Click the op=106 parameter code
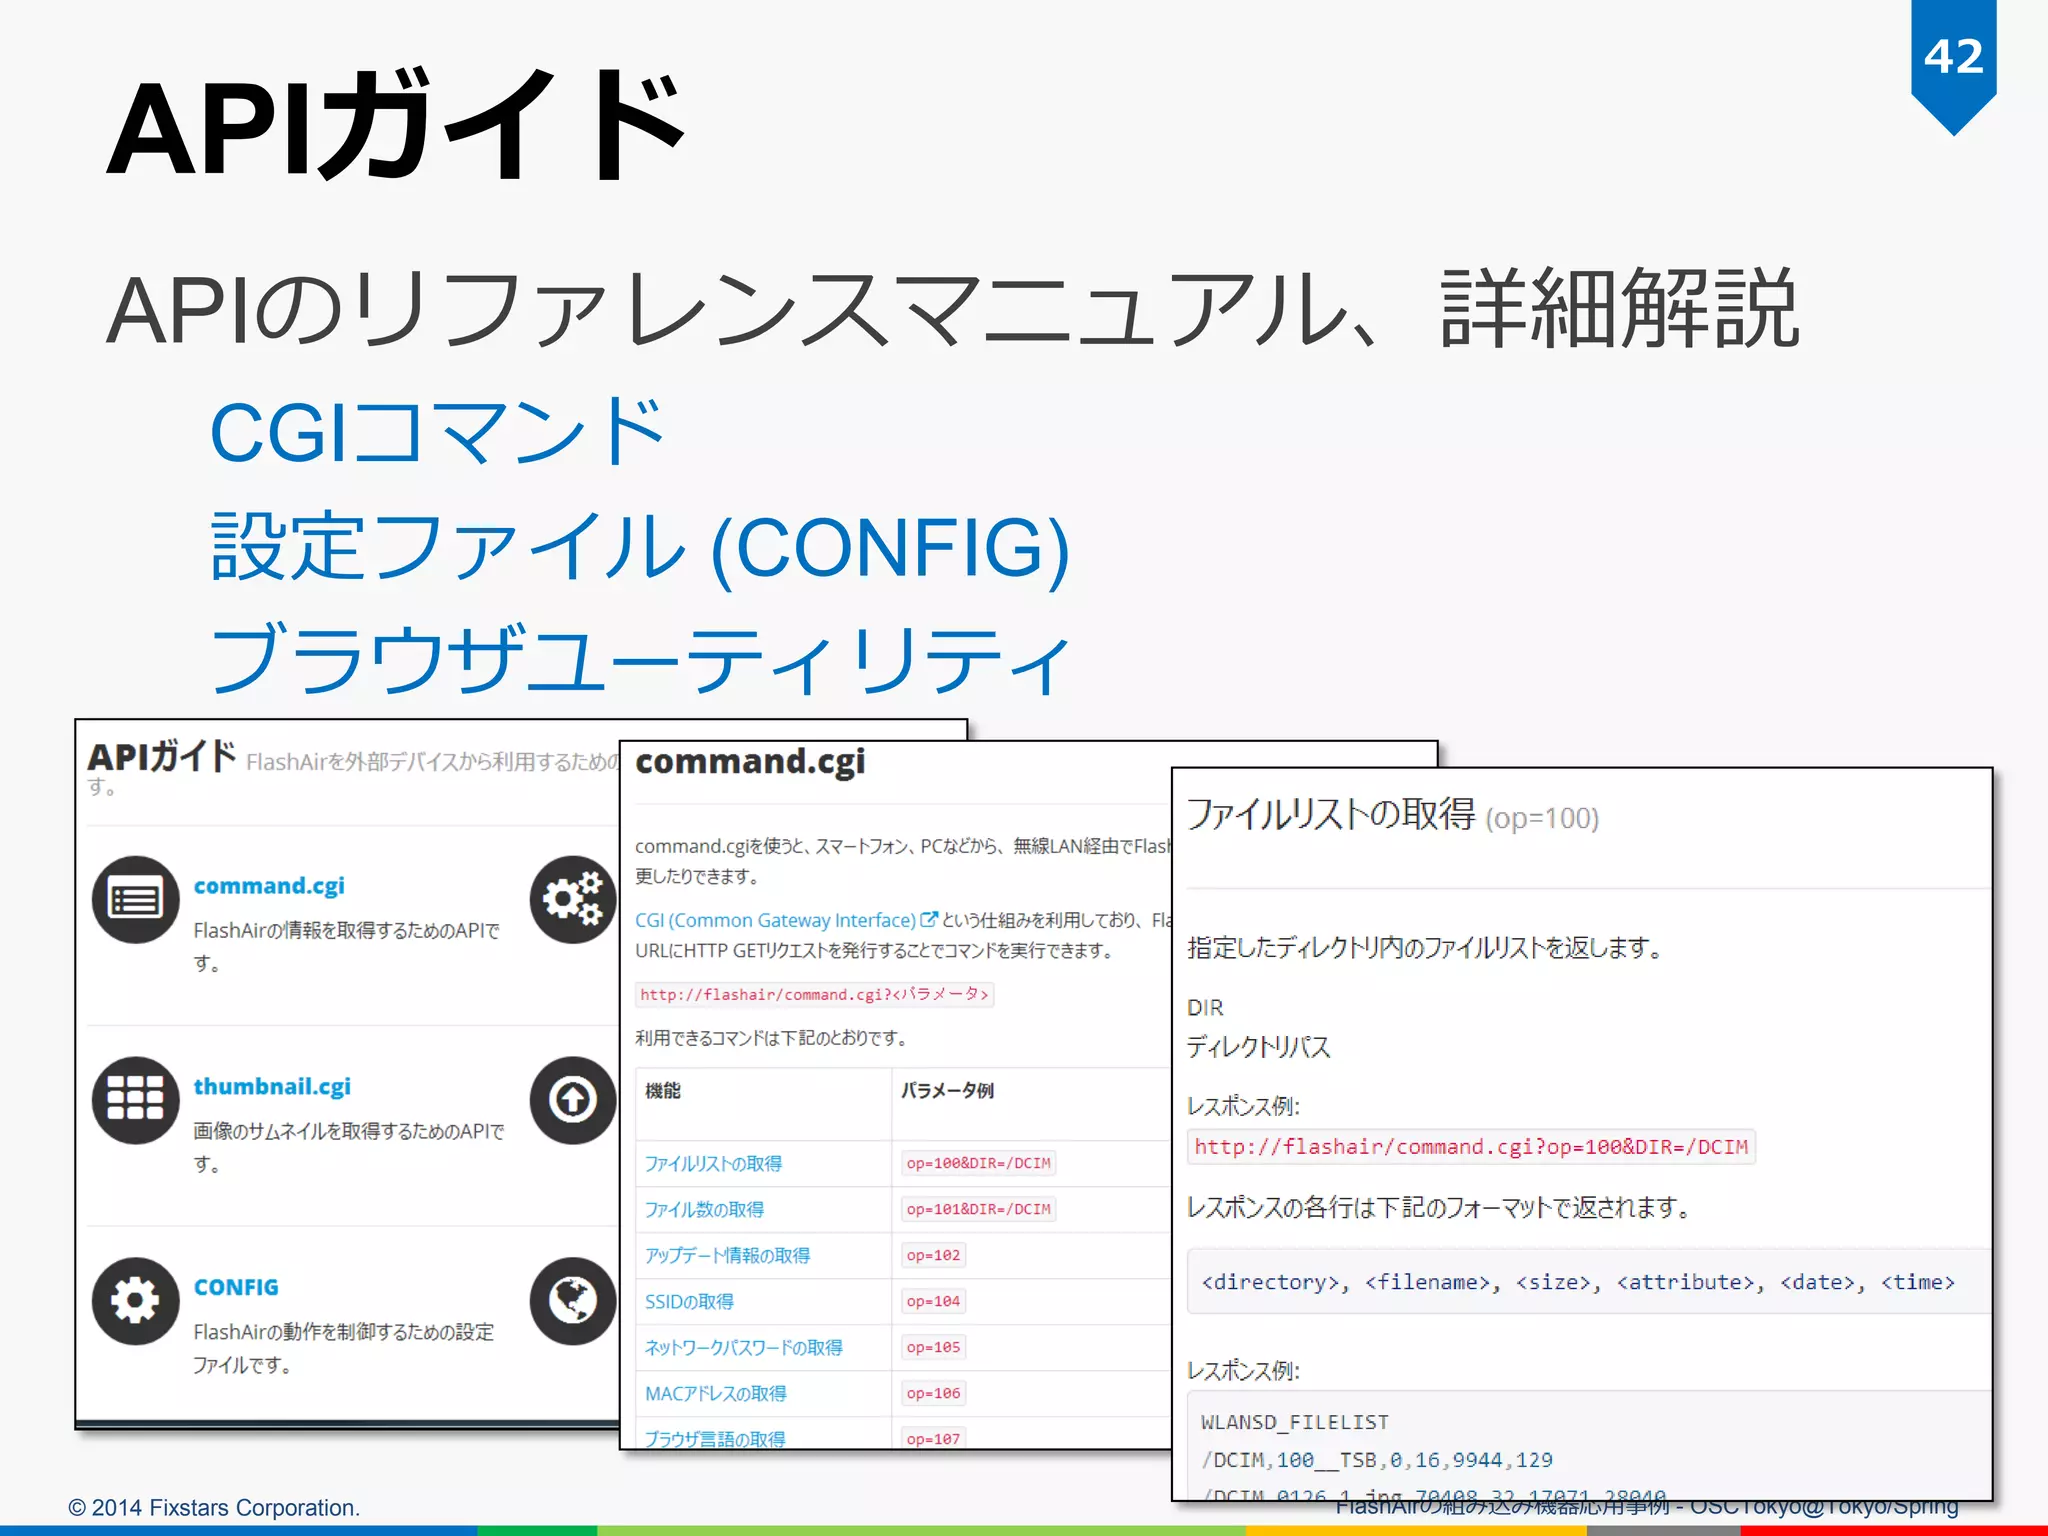2048x1536 pixels. (933, 1393)
